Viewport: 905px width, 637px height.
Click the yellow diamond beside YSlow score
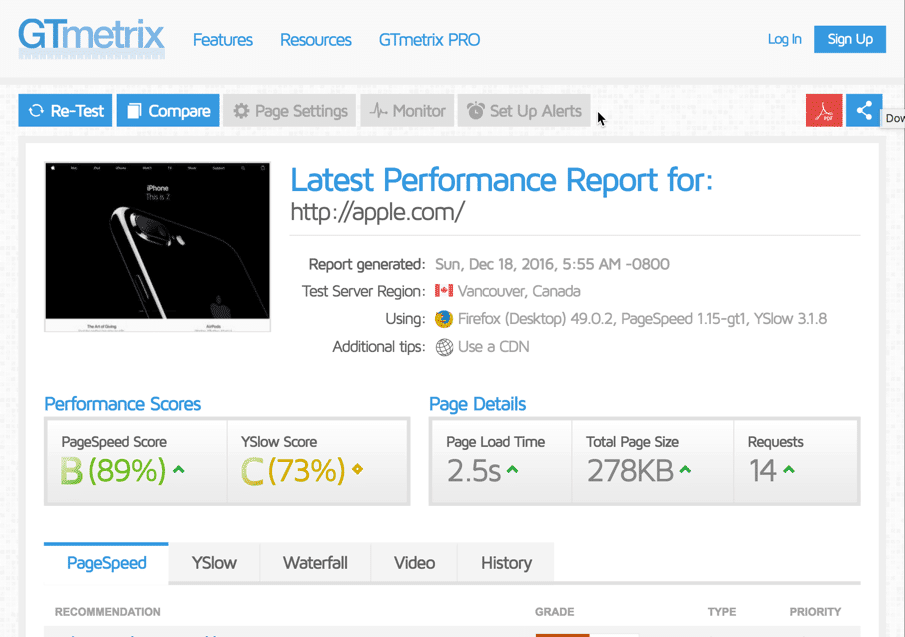357,469
